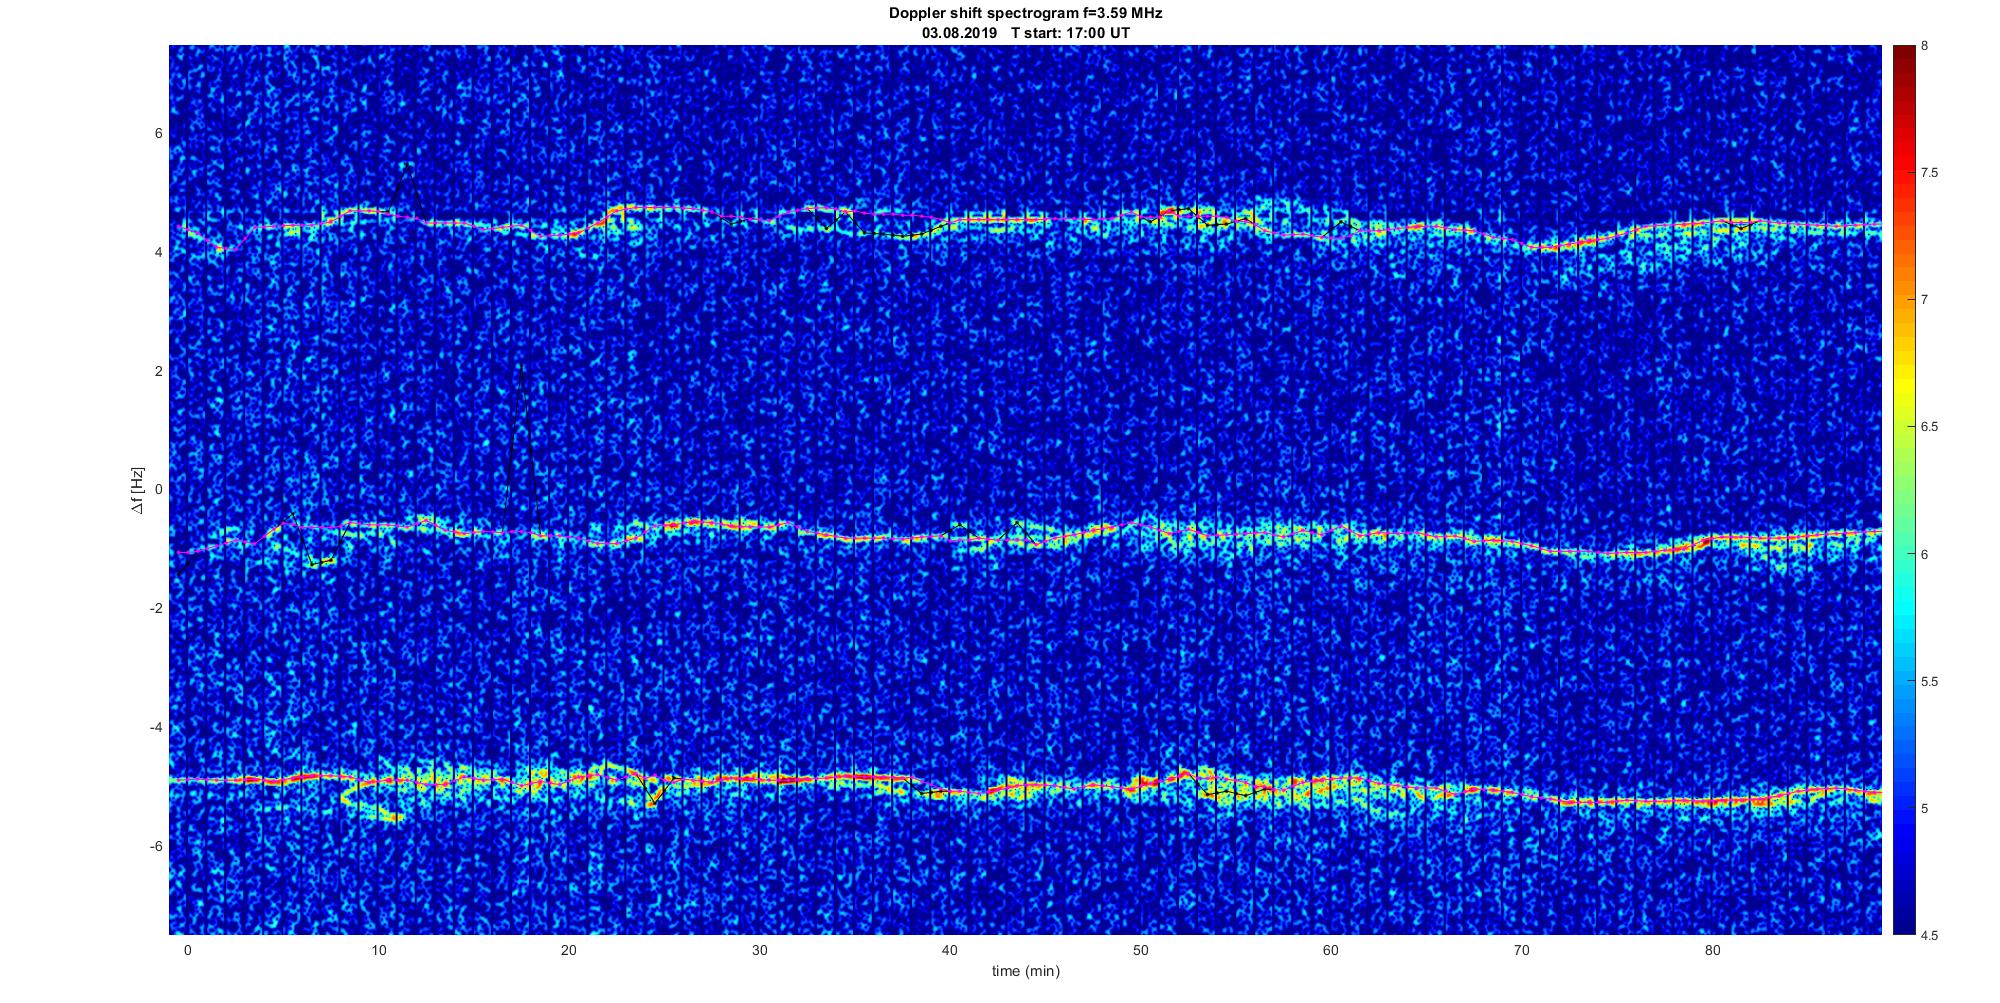The image size is (2000, 1003).
Task: Click x-axis tick label 40
Action: click(x=950, y=950)
